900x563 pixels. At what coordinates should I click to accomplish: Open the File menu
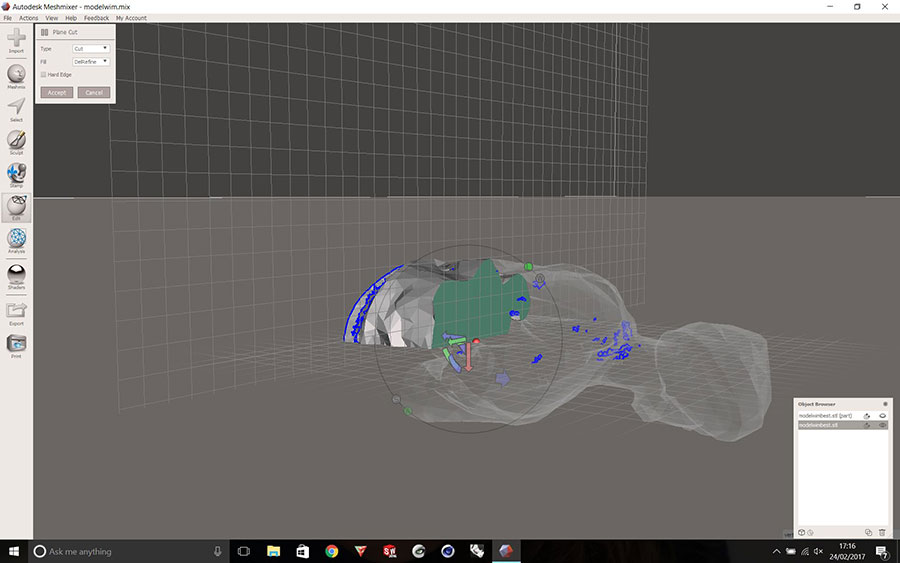pyautogui.click(x=7, y=18)
